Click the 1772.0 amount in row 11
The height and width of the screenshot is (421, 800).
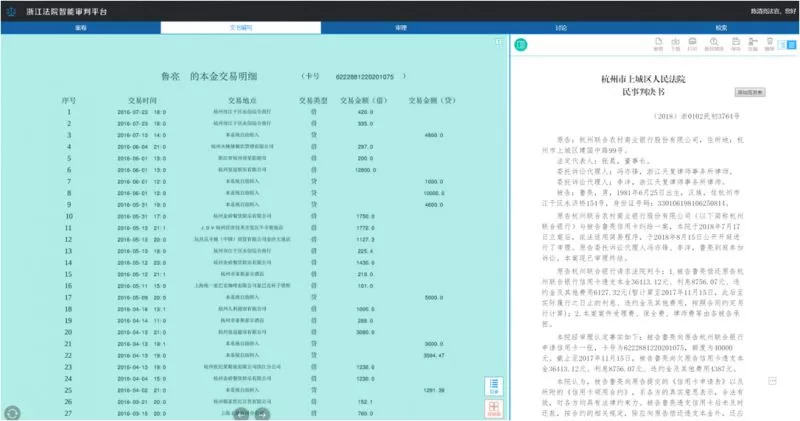click(365, 228)
